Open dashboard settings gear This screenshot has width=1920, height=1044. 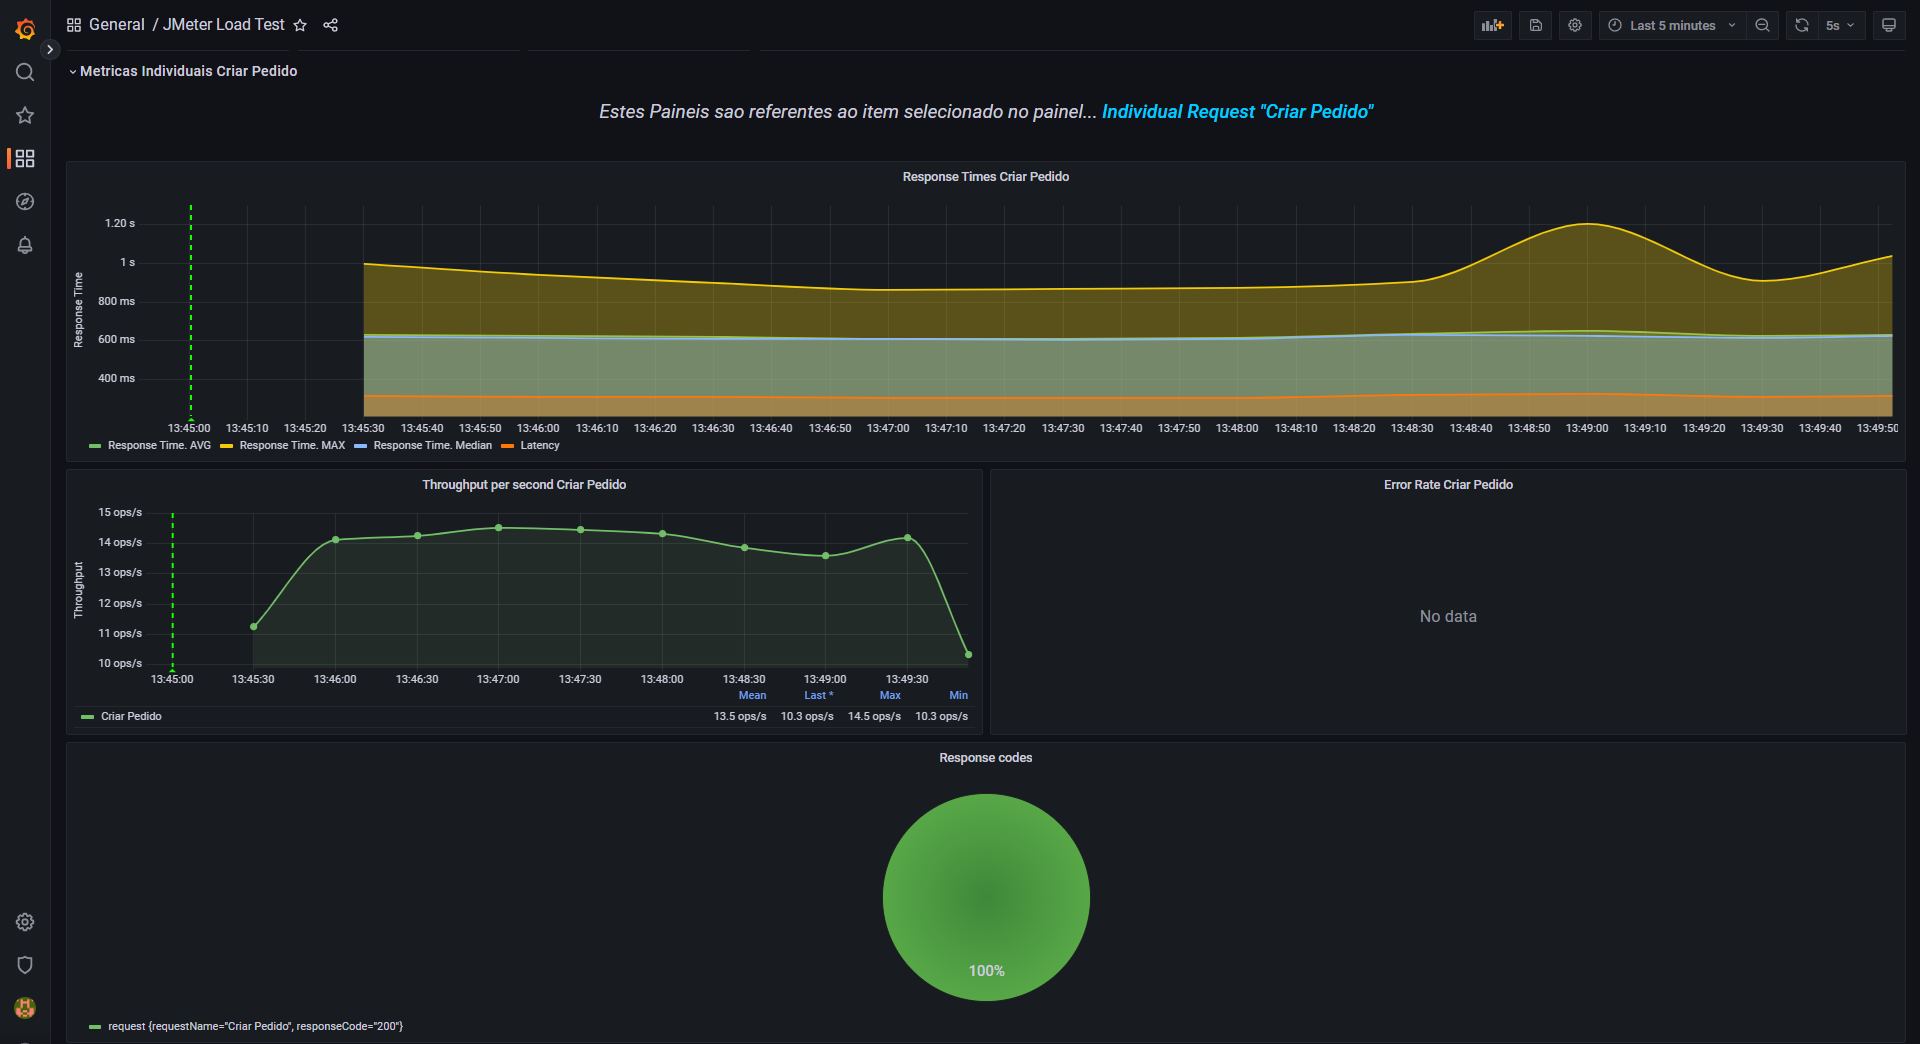click(x=1575, y=25)
